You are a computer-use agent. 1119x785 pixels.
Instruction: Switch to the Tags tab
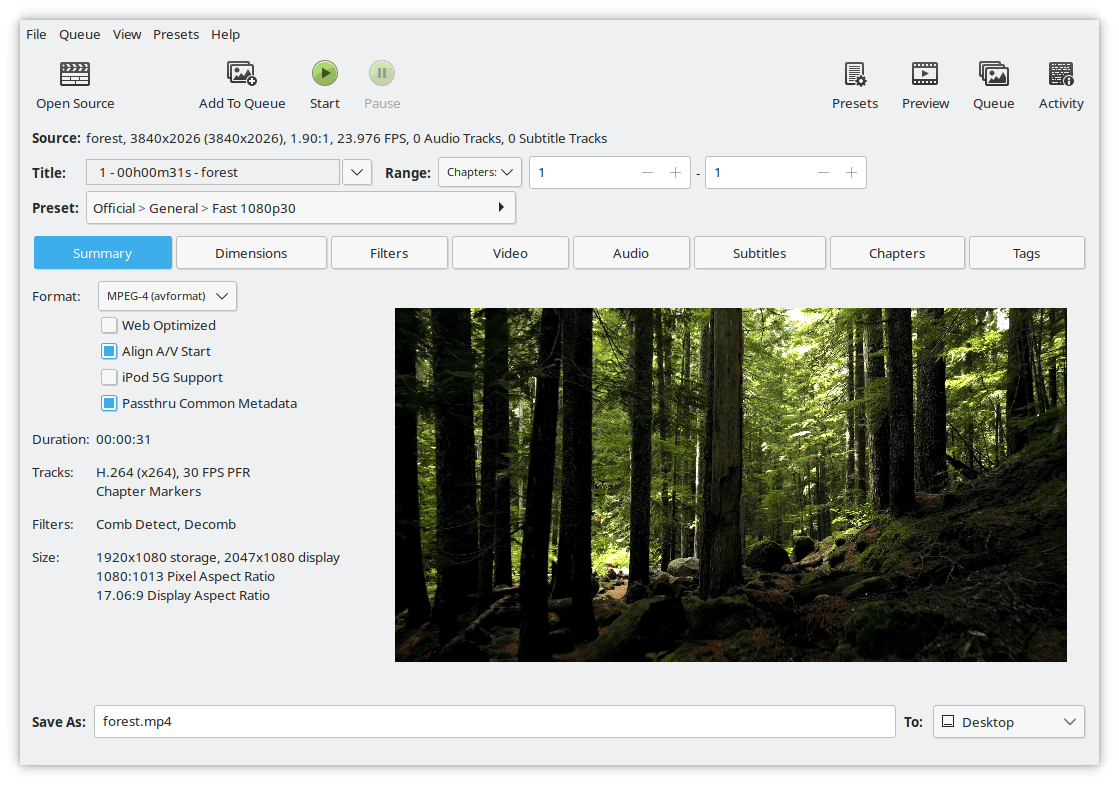point(1026,253)
